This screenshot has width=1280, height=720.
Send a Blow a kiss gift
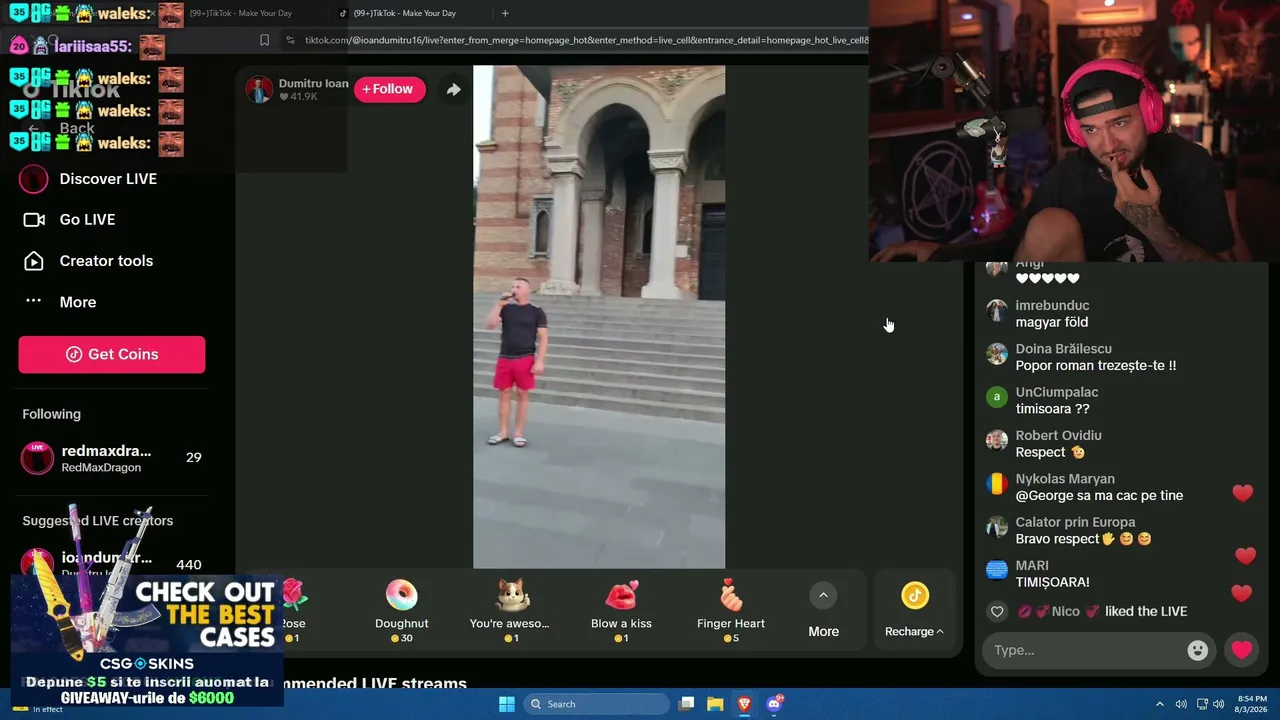point(621,611)
